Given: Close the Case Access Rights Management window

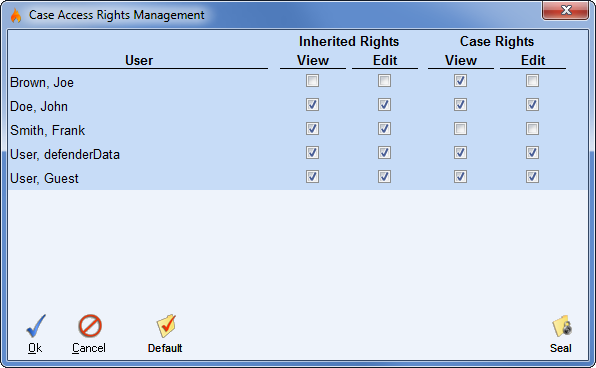Looking at the screenshot, I should coord(566,10).
